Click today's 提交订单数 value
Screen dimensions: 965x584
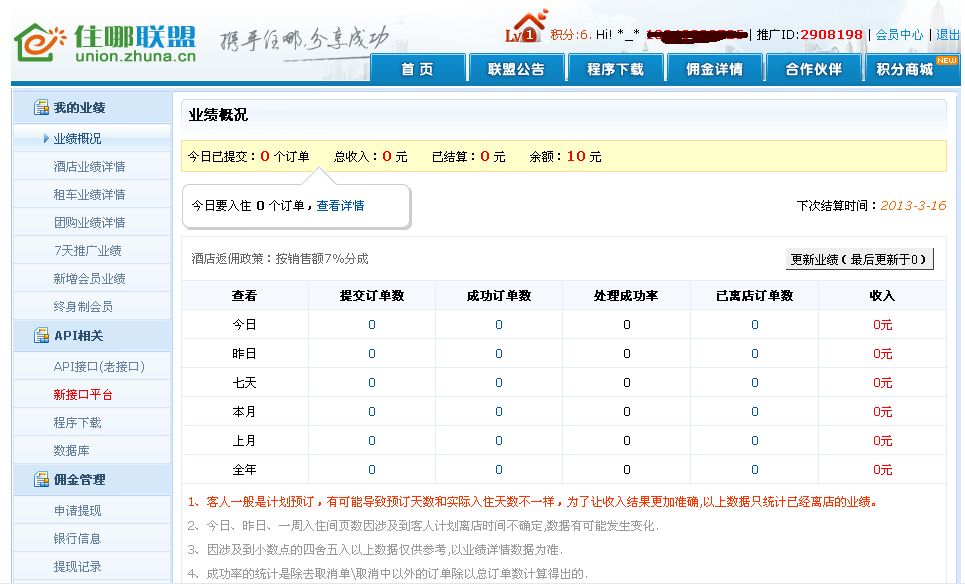372,325
